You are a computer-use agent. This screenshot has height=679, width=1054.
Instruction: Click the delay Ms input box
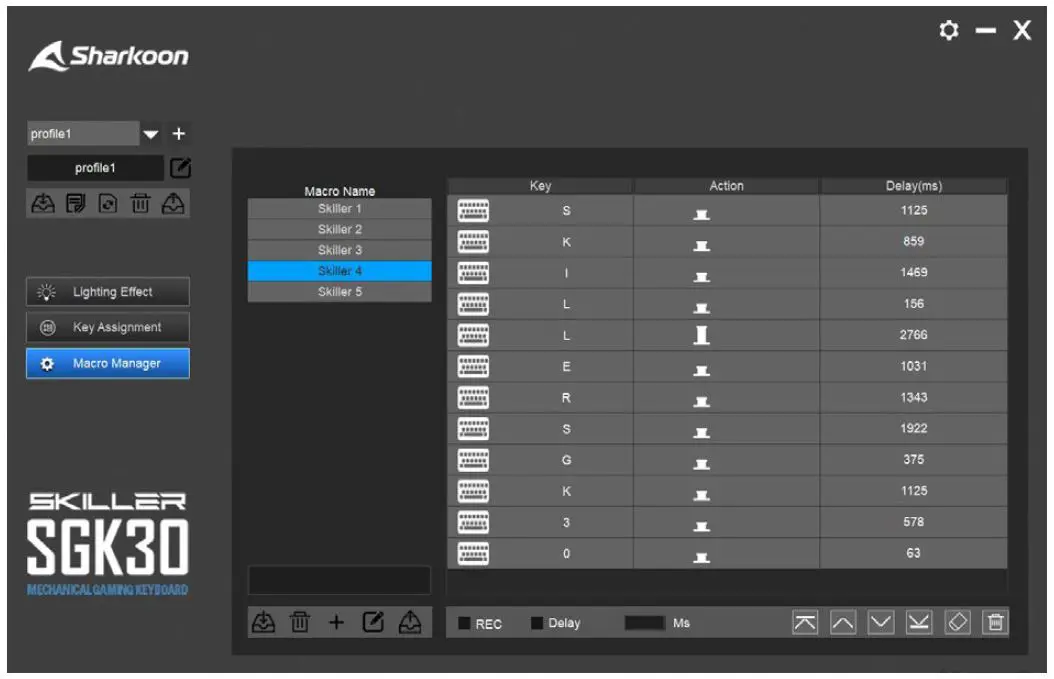click(x=645, y=623)
